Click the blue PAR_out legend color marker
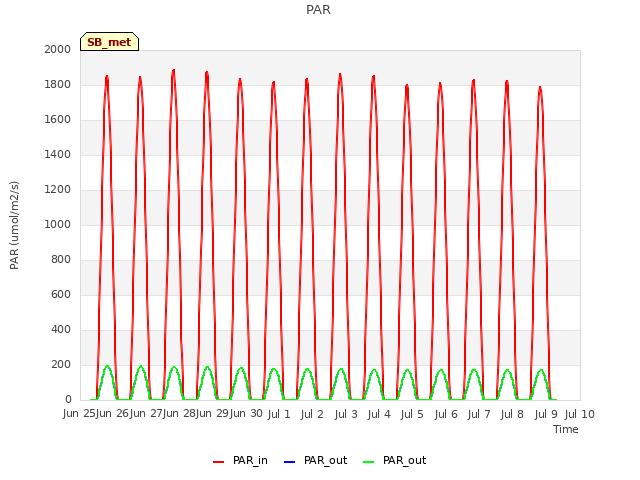This screenshot has height=480, width=640. 289,462
